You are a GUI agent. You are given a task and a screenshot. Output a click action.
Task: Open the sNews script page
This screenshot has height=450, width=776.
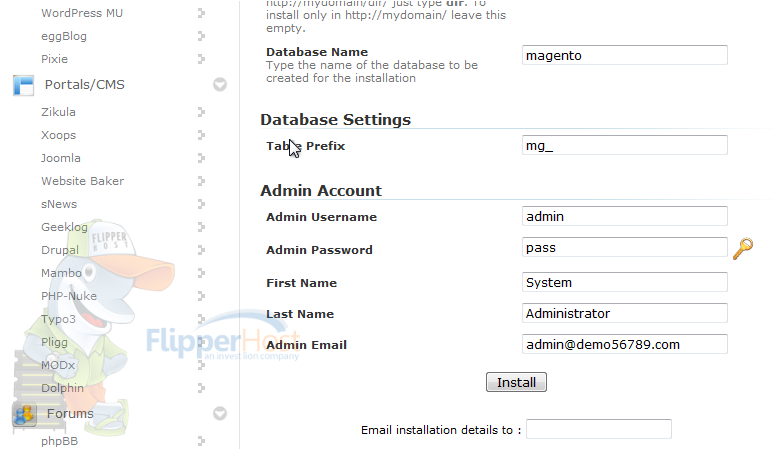coord(59,204)
